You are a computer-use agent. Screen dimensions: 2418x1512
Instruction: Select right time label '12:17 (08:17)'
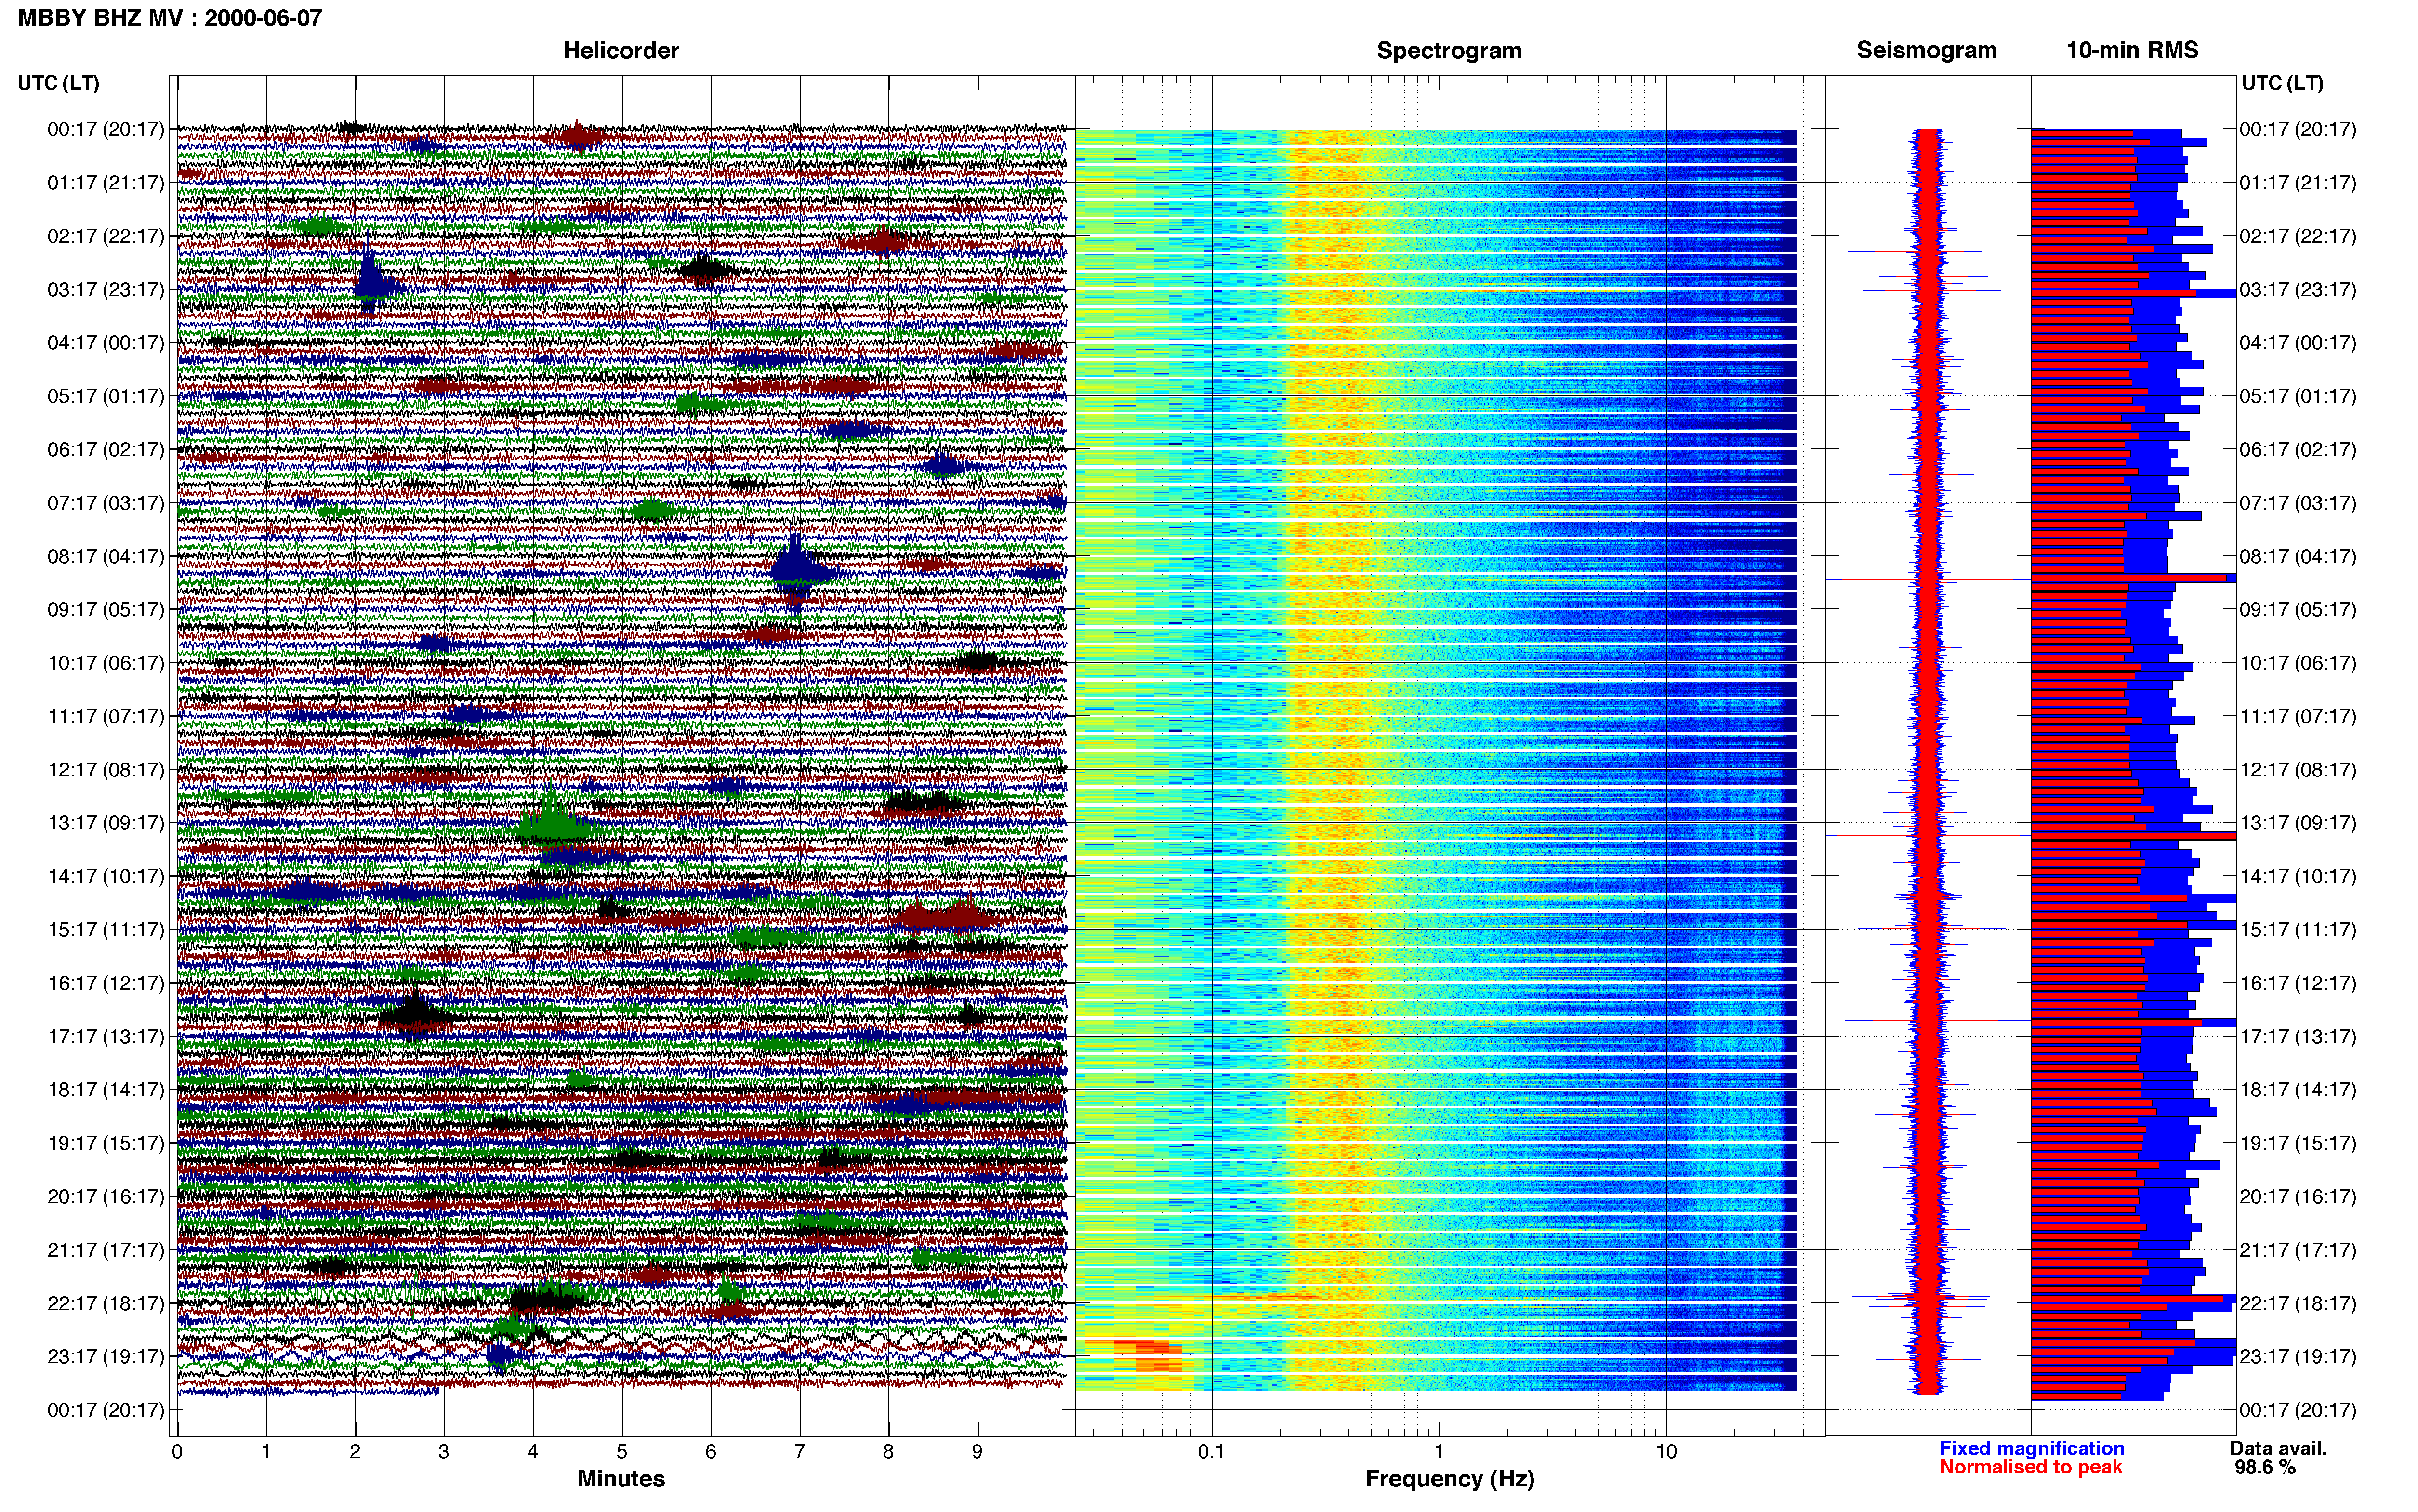click(2298, 770)
